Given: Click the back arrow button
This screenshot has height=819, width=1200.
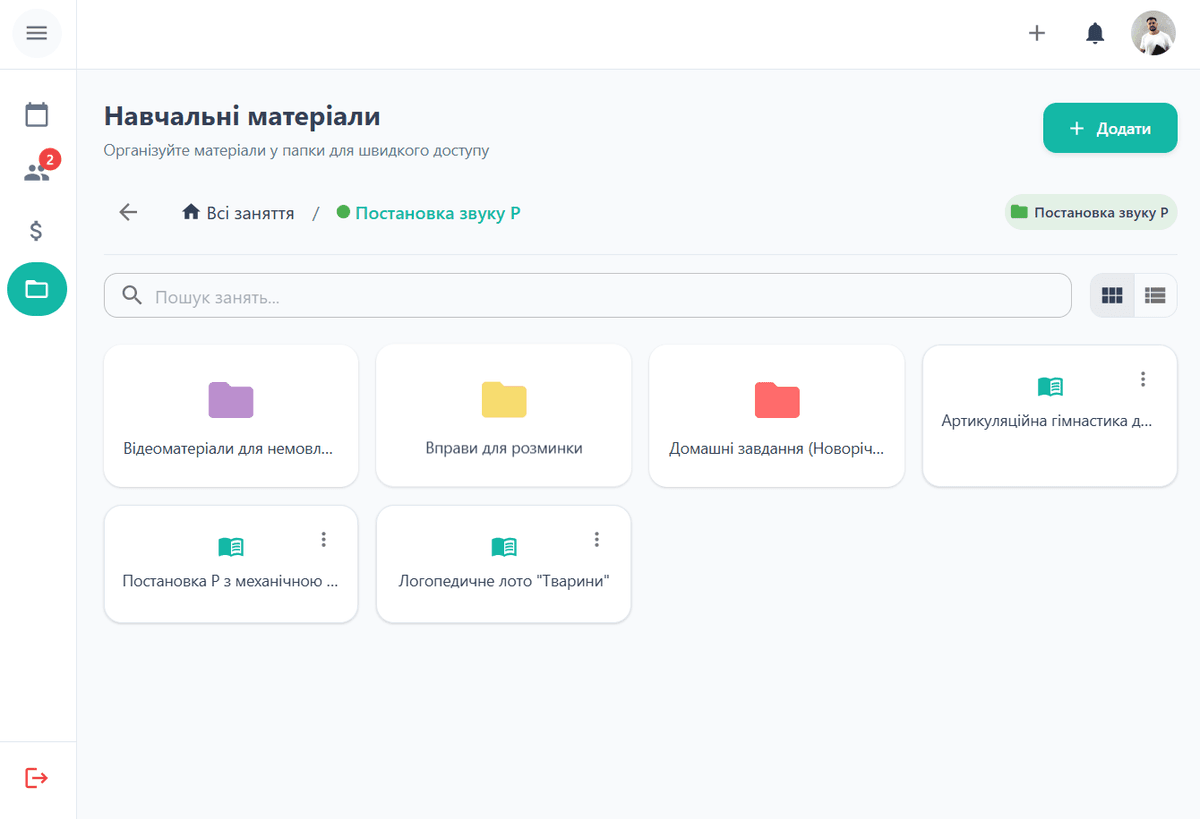Looking at the screenshot, I should click(x=128, y=212).
